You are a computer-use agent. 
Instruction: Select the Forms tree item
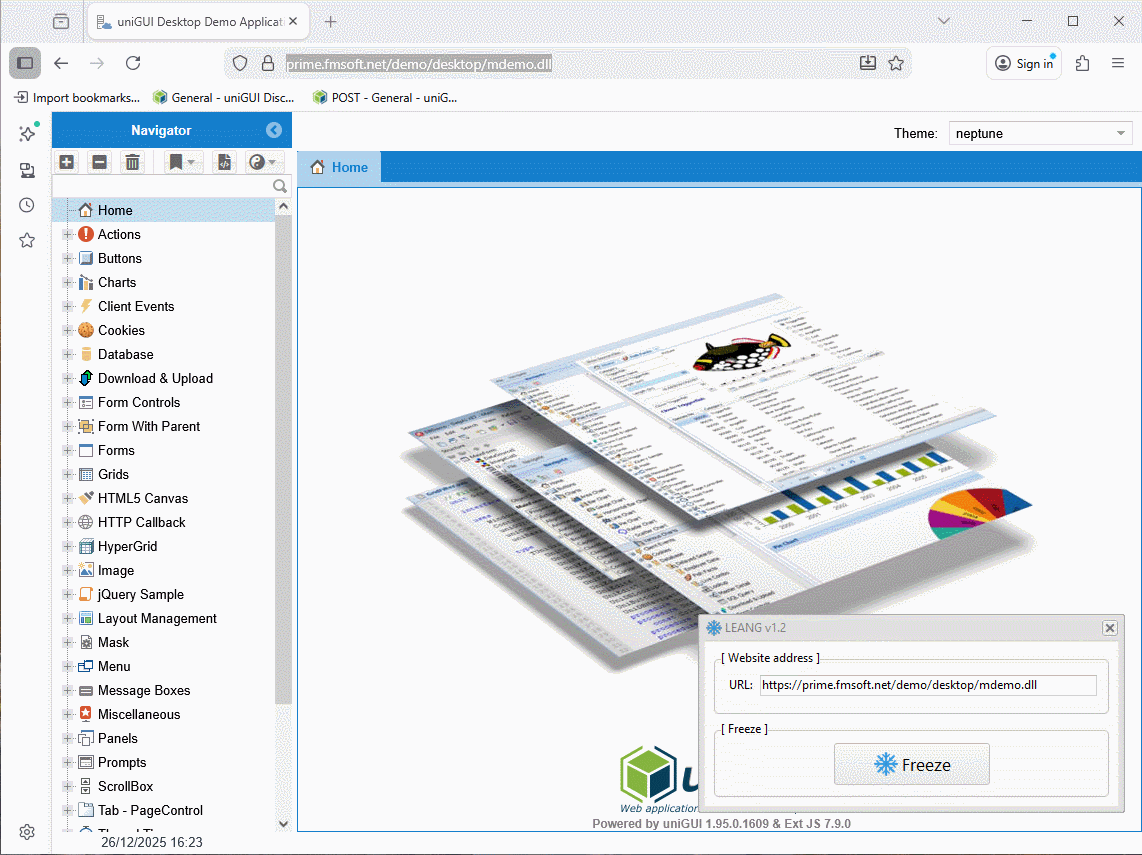pyautogui.click(x=163, y=450)
